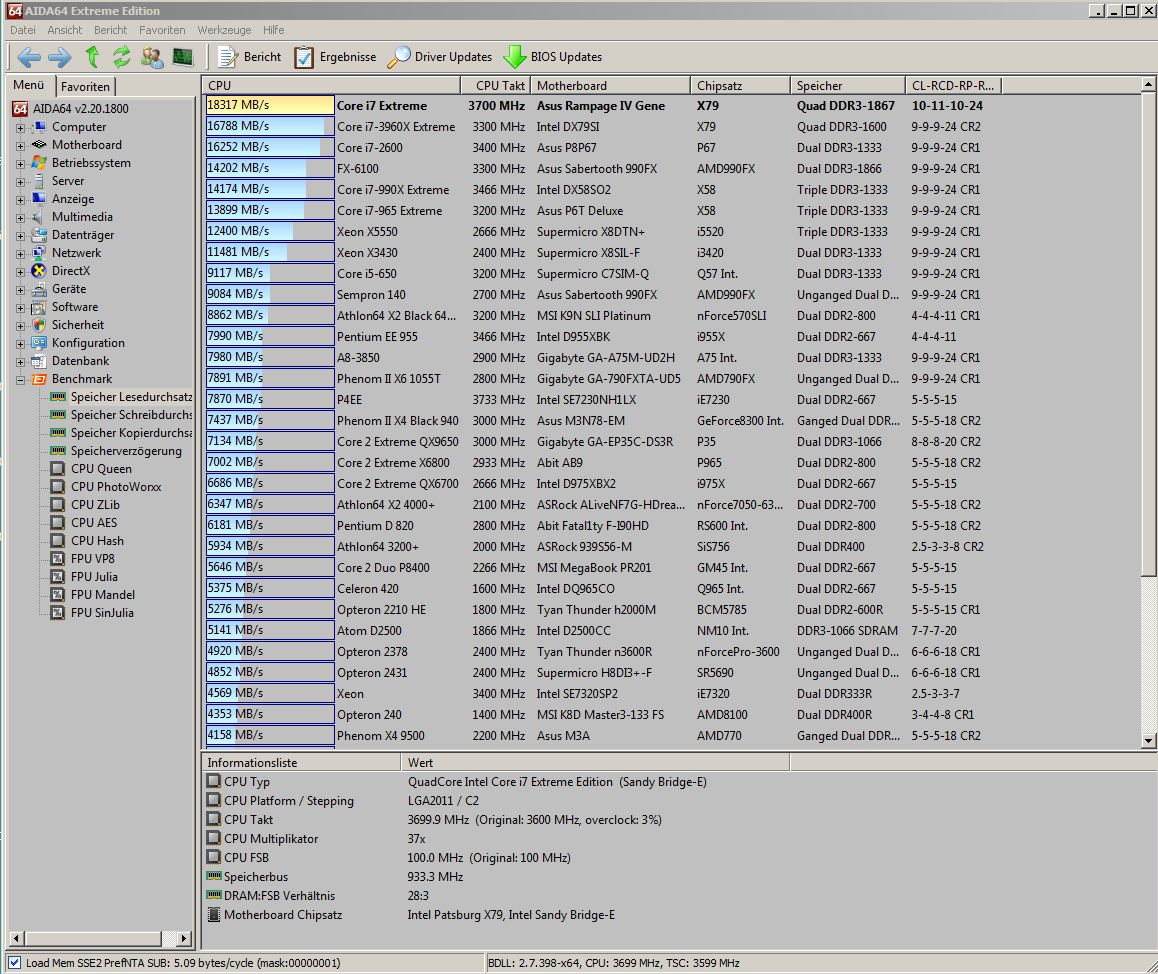Viewport: 1158px width, 974px height.
Task: Click sidebar horizontal scrollbar right arrow
Action: (x=185, y=939)
